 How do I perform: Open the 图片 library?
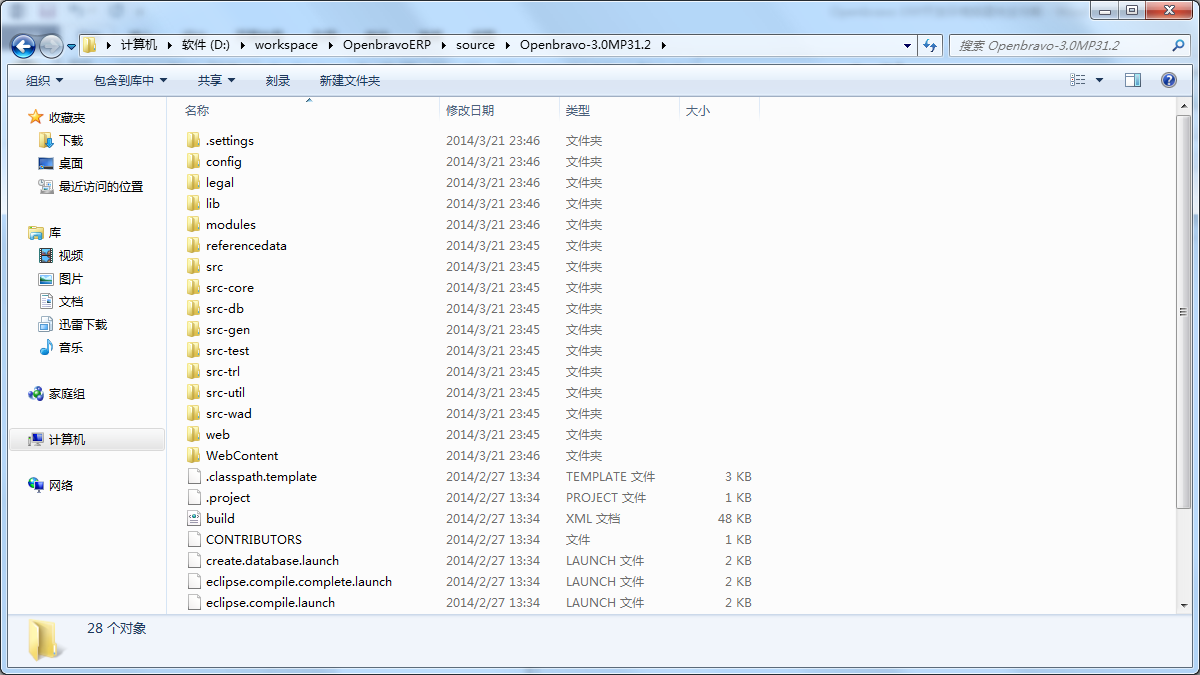71,278
